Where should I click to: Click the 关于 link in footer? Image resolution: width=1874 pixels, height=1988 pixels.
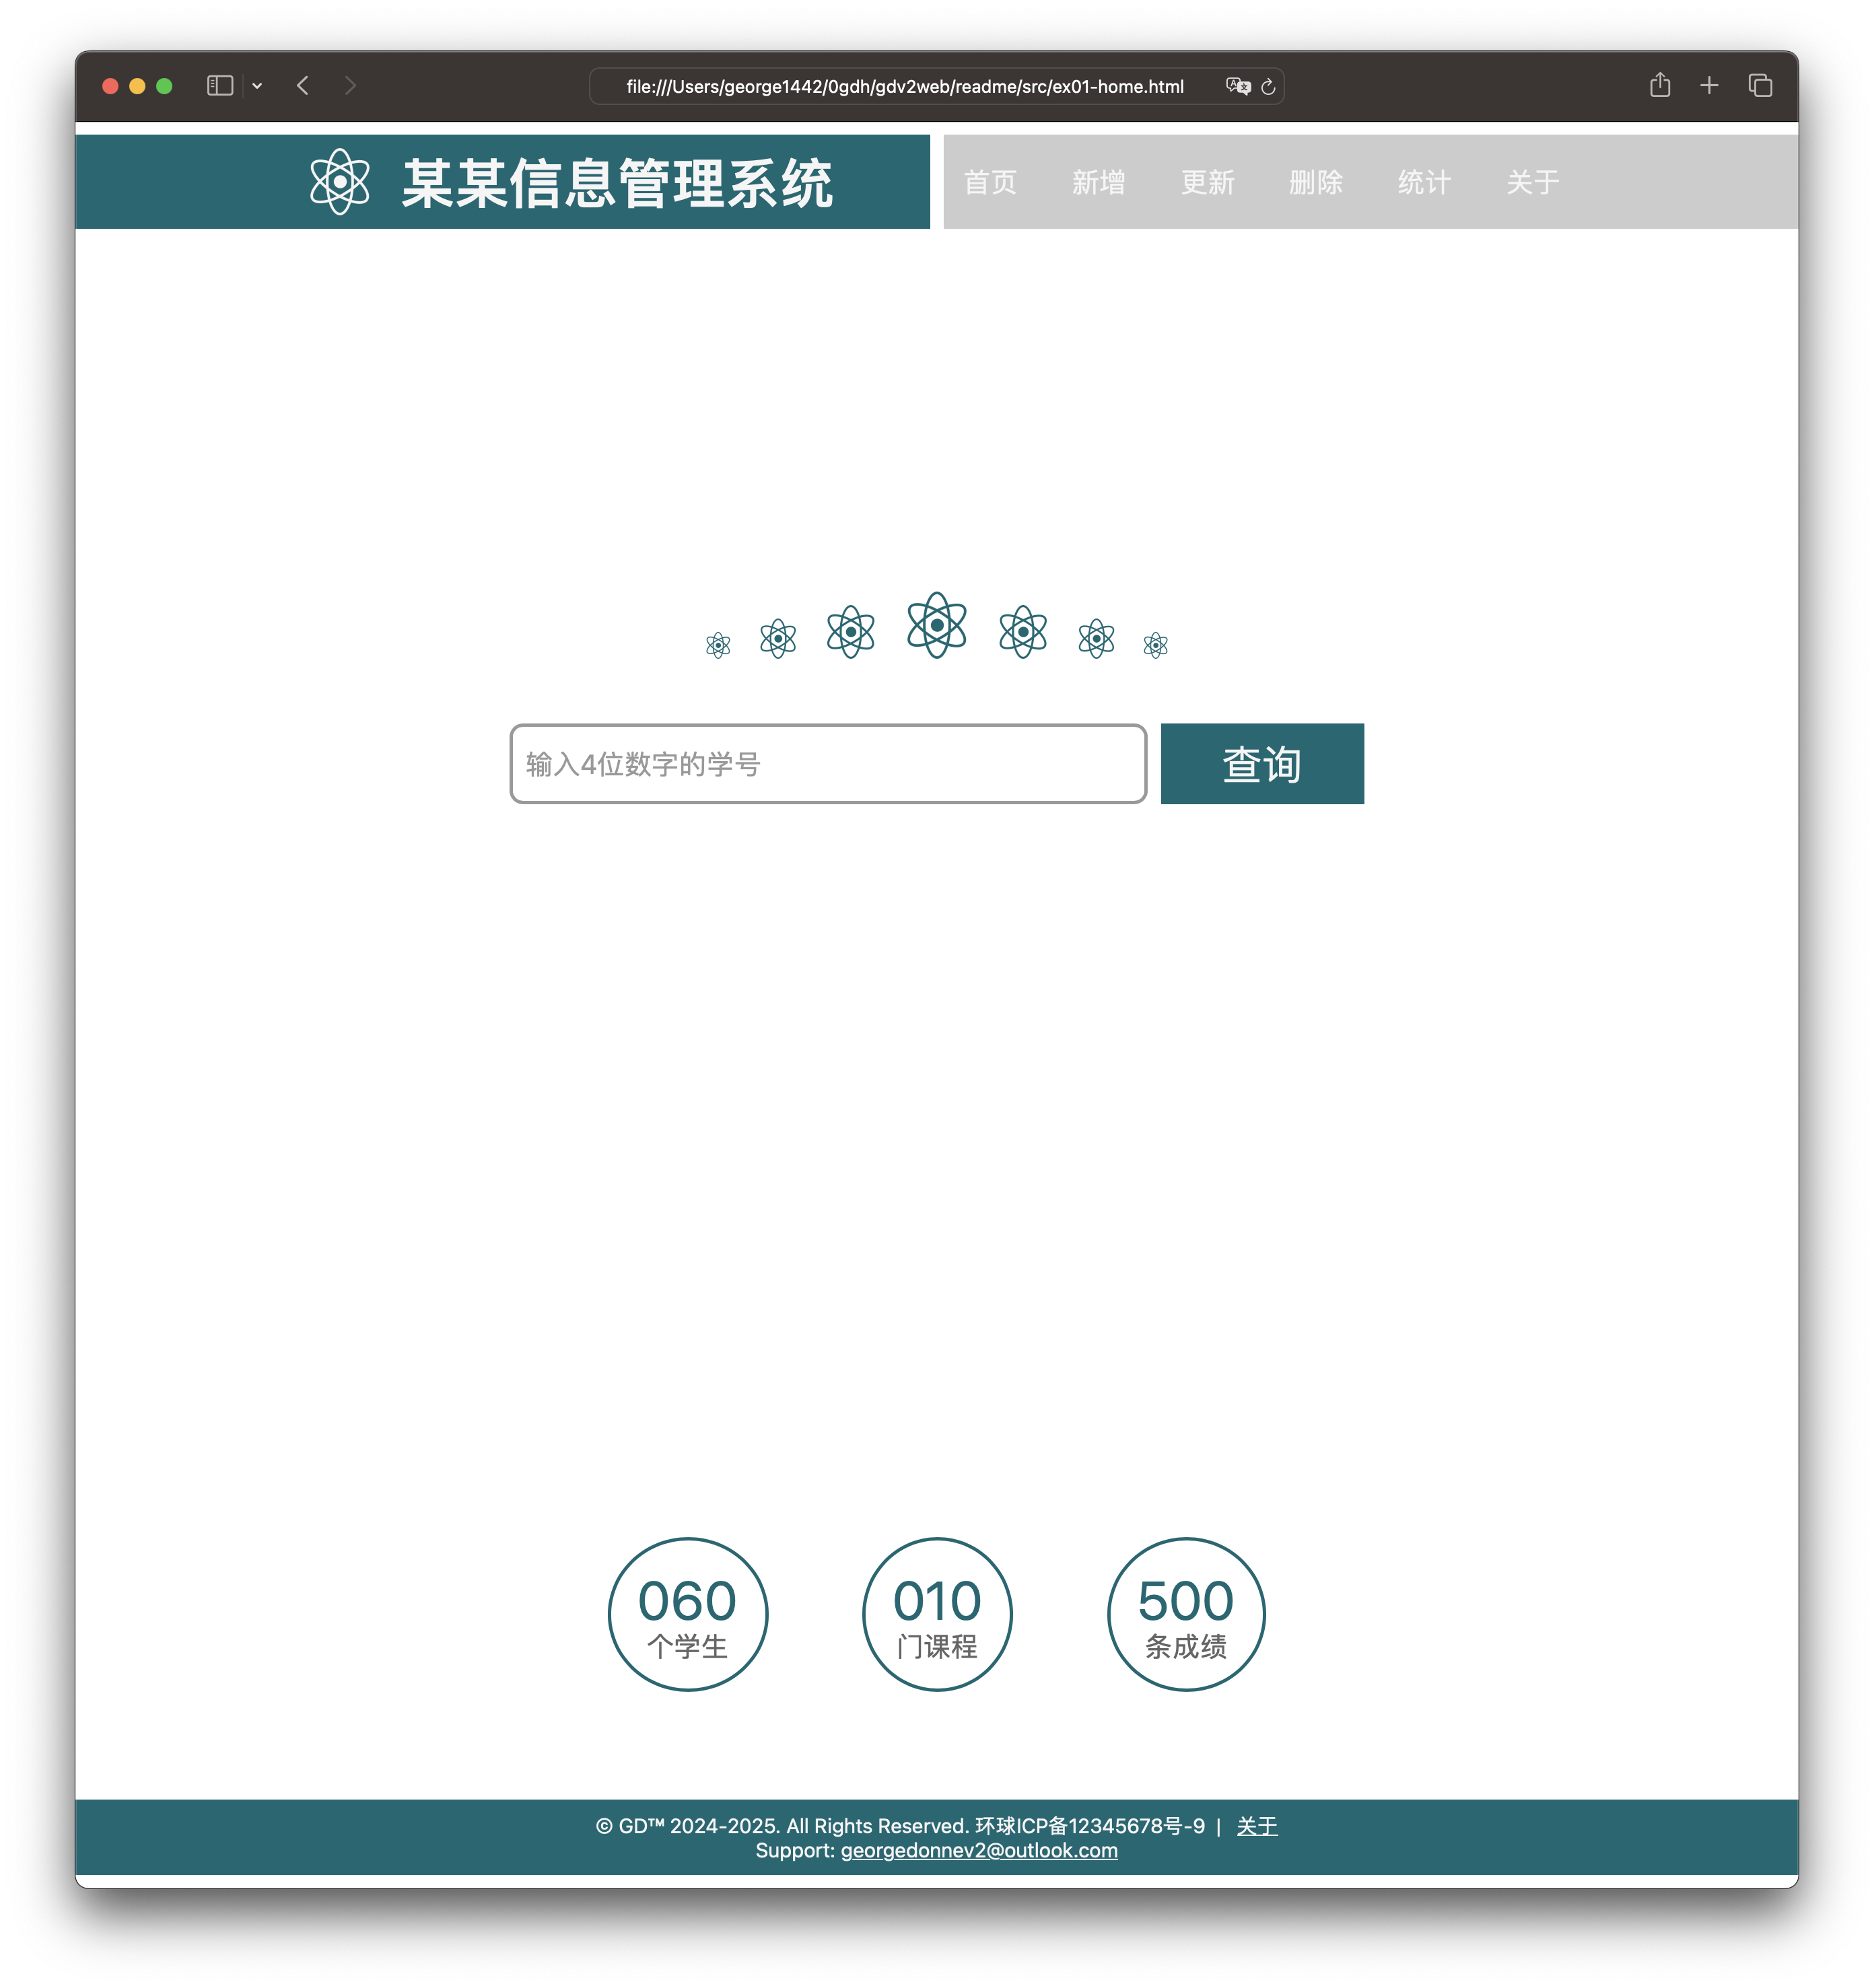coord(1257,1826)
